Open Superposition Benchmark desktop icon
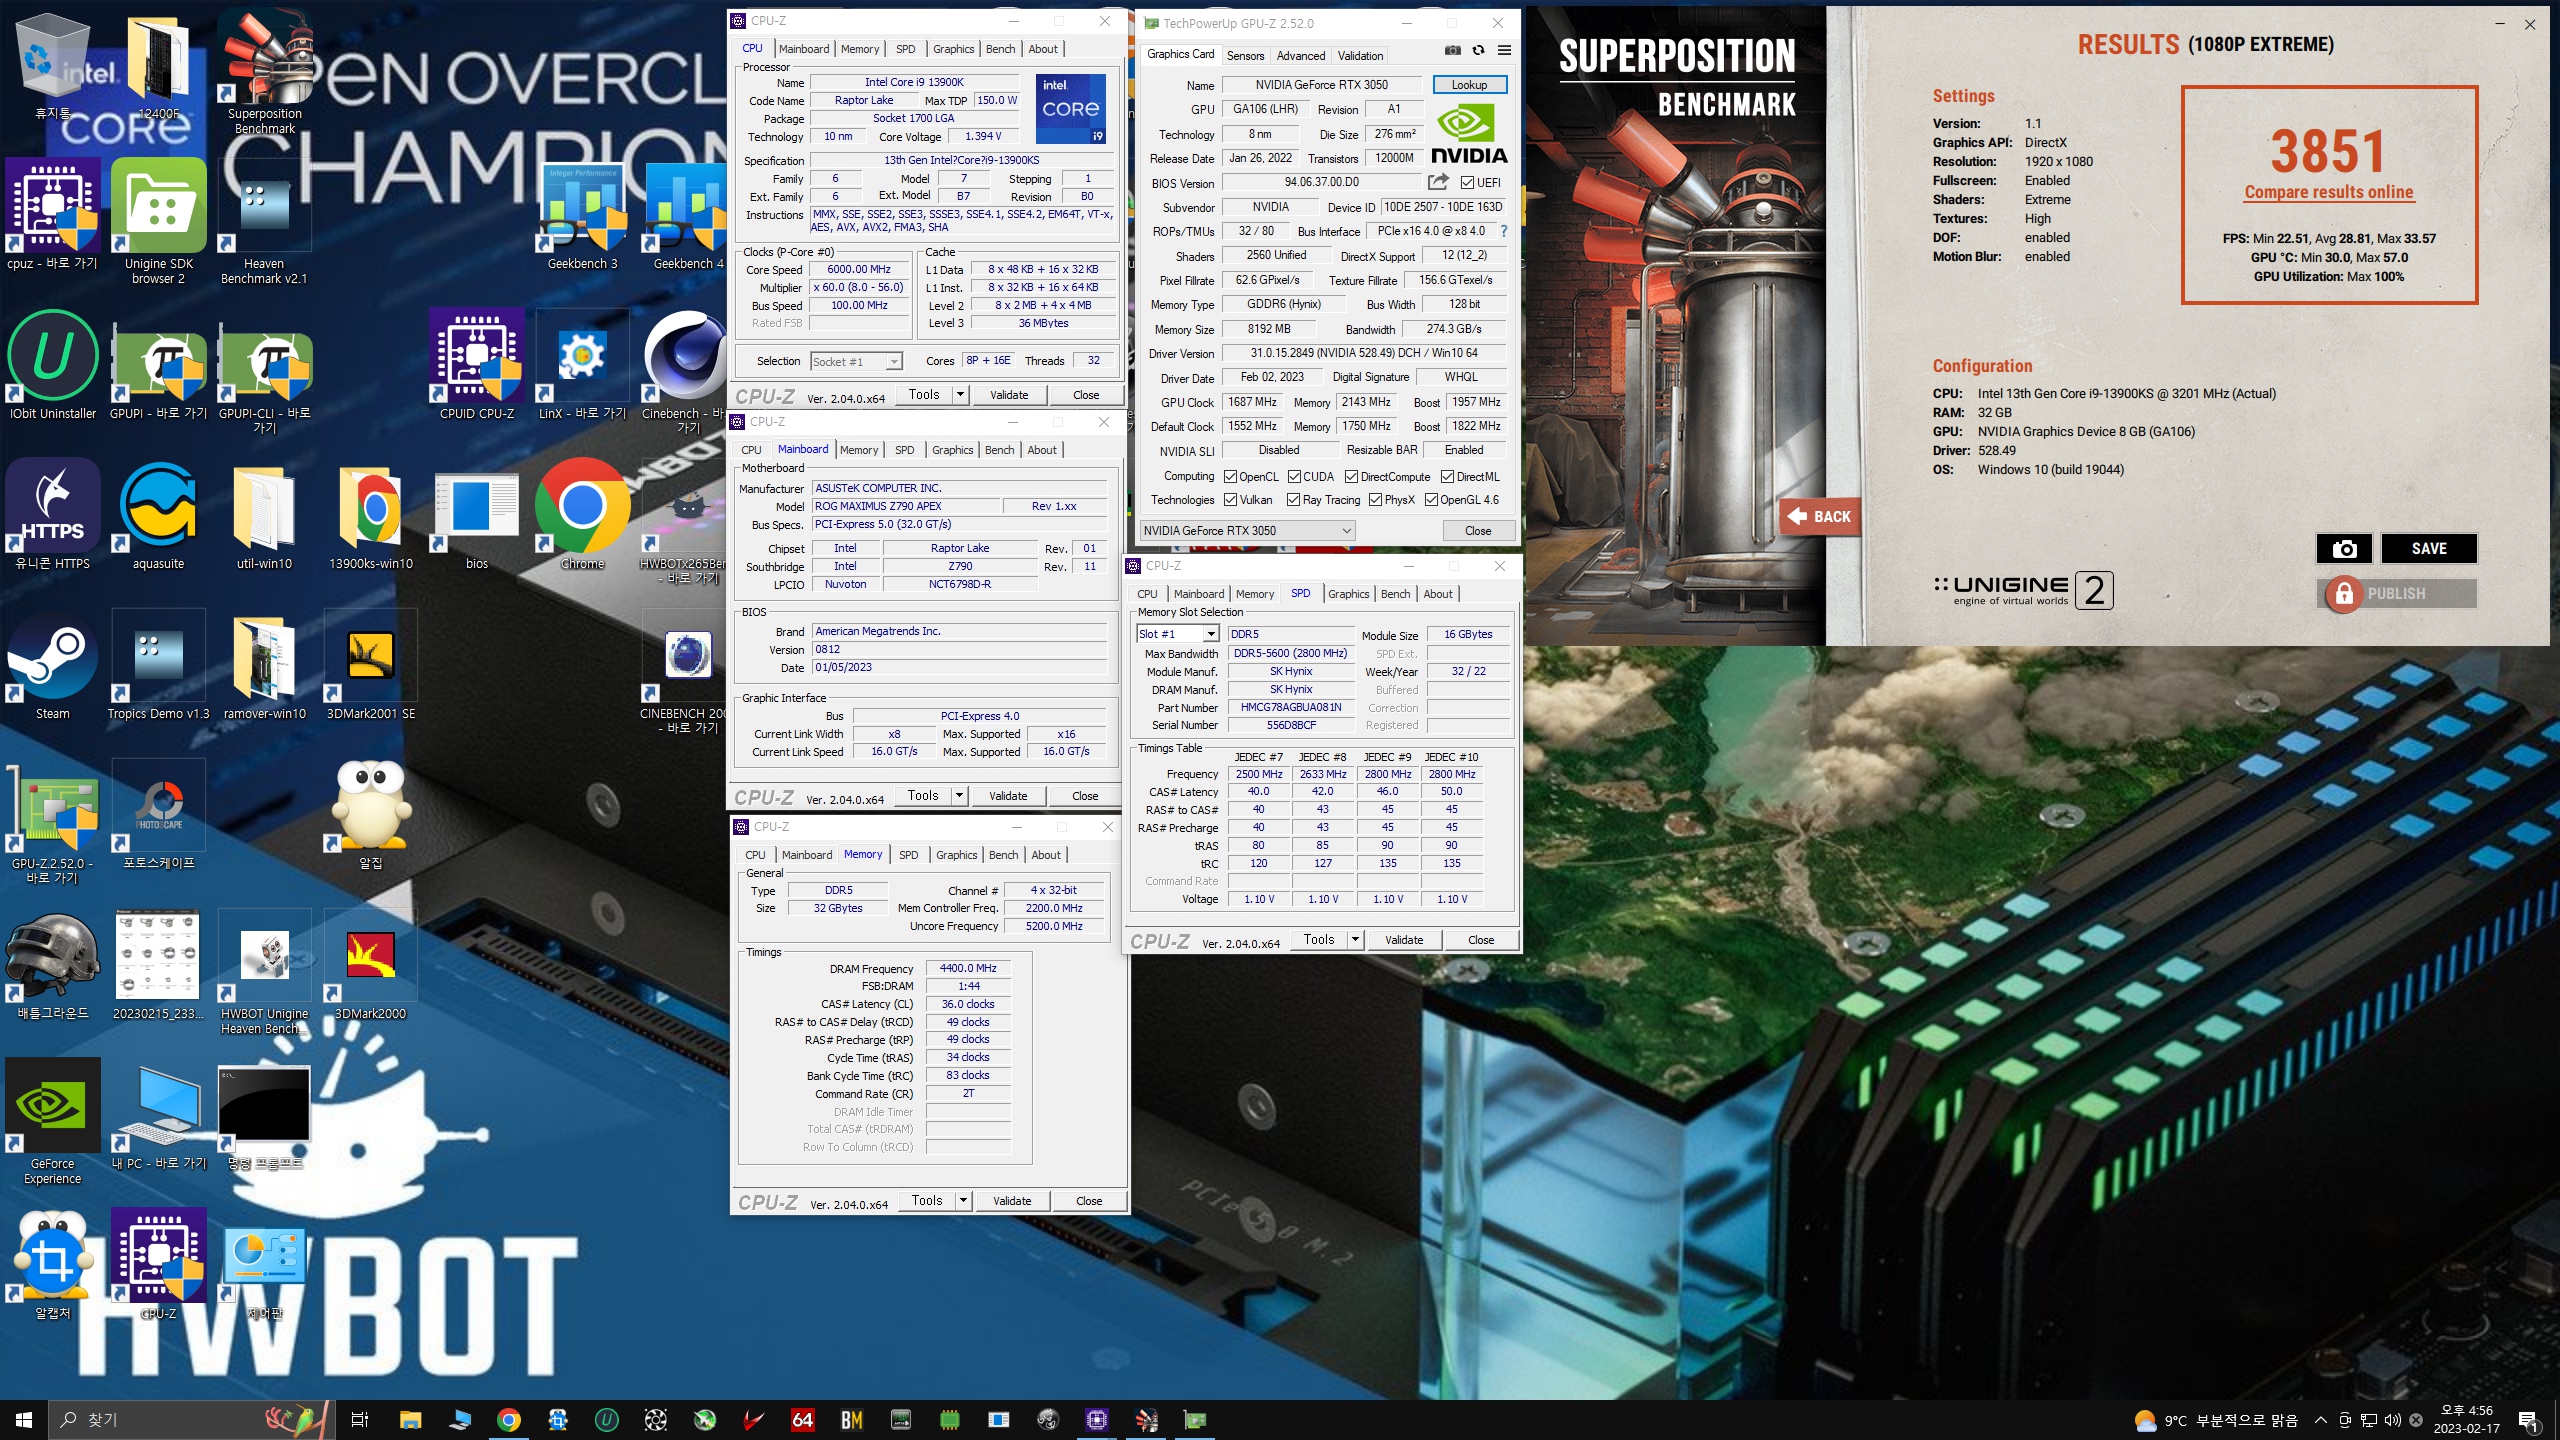 click(x=265, y=70)
